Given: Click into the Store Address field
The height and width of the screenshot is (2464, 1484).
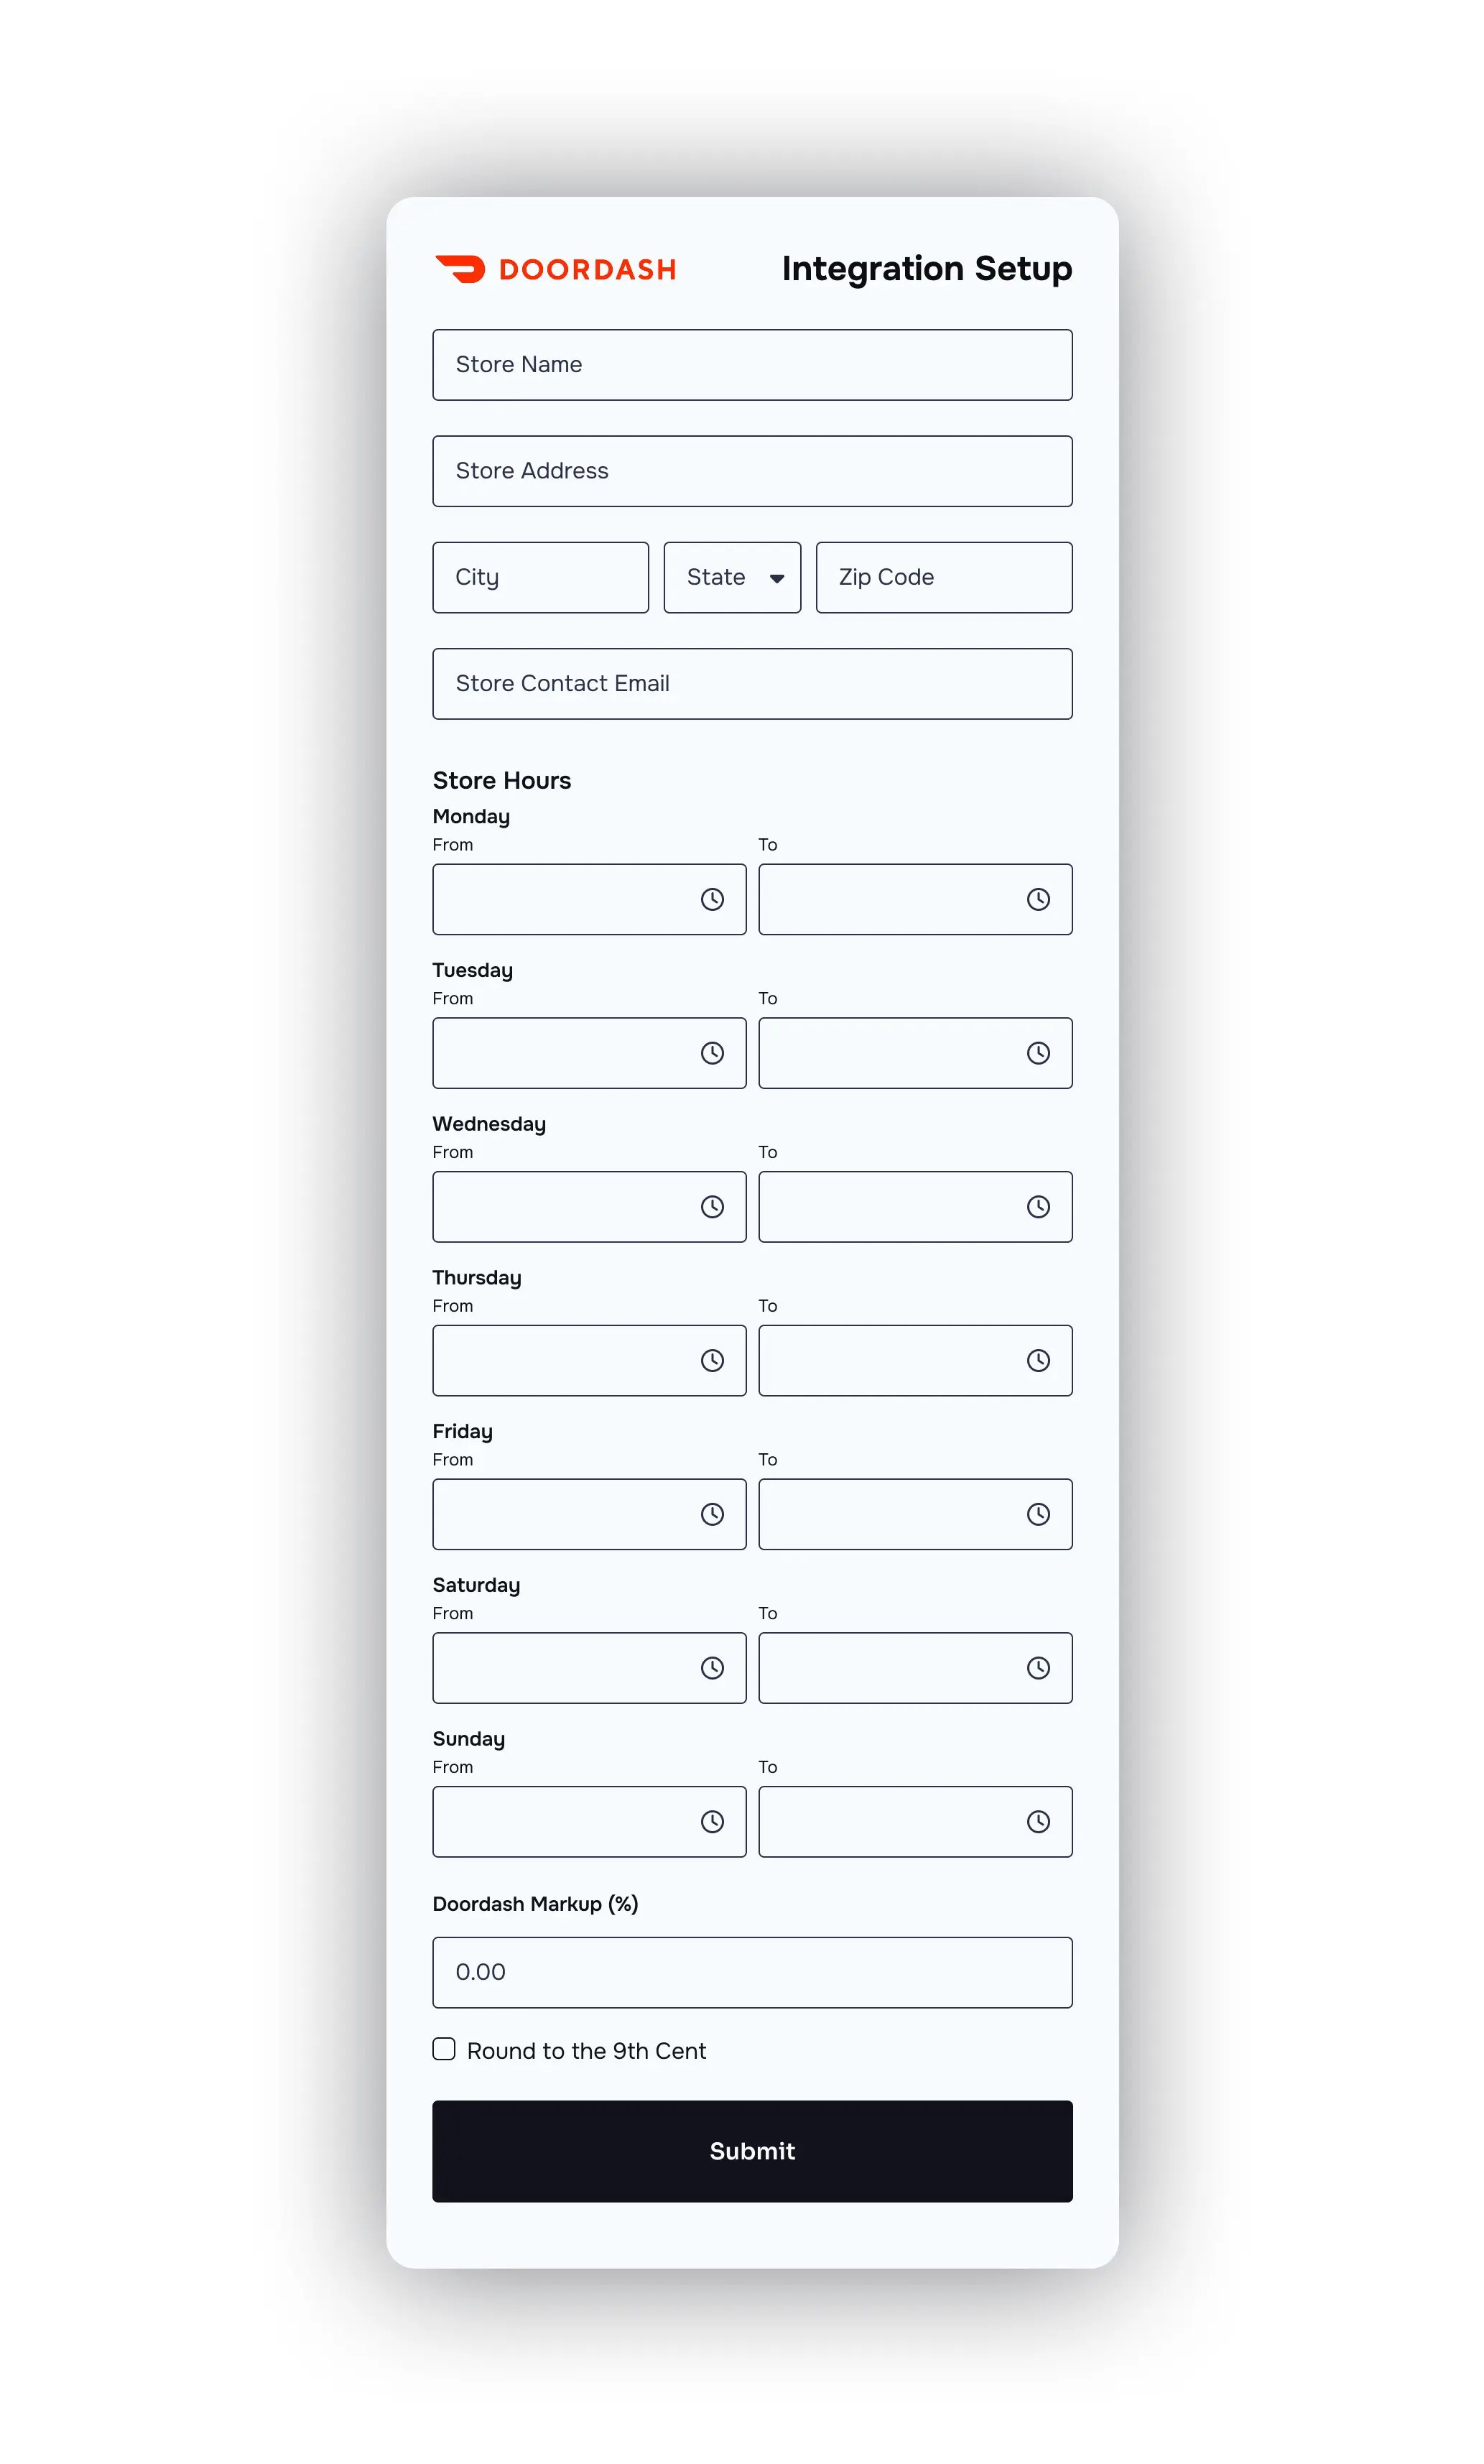Looking at the screenshot, I should point(752,471).
